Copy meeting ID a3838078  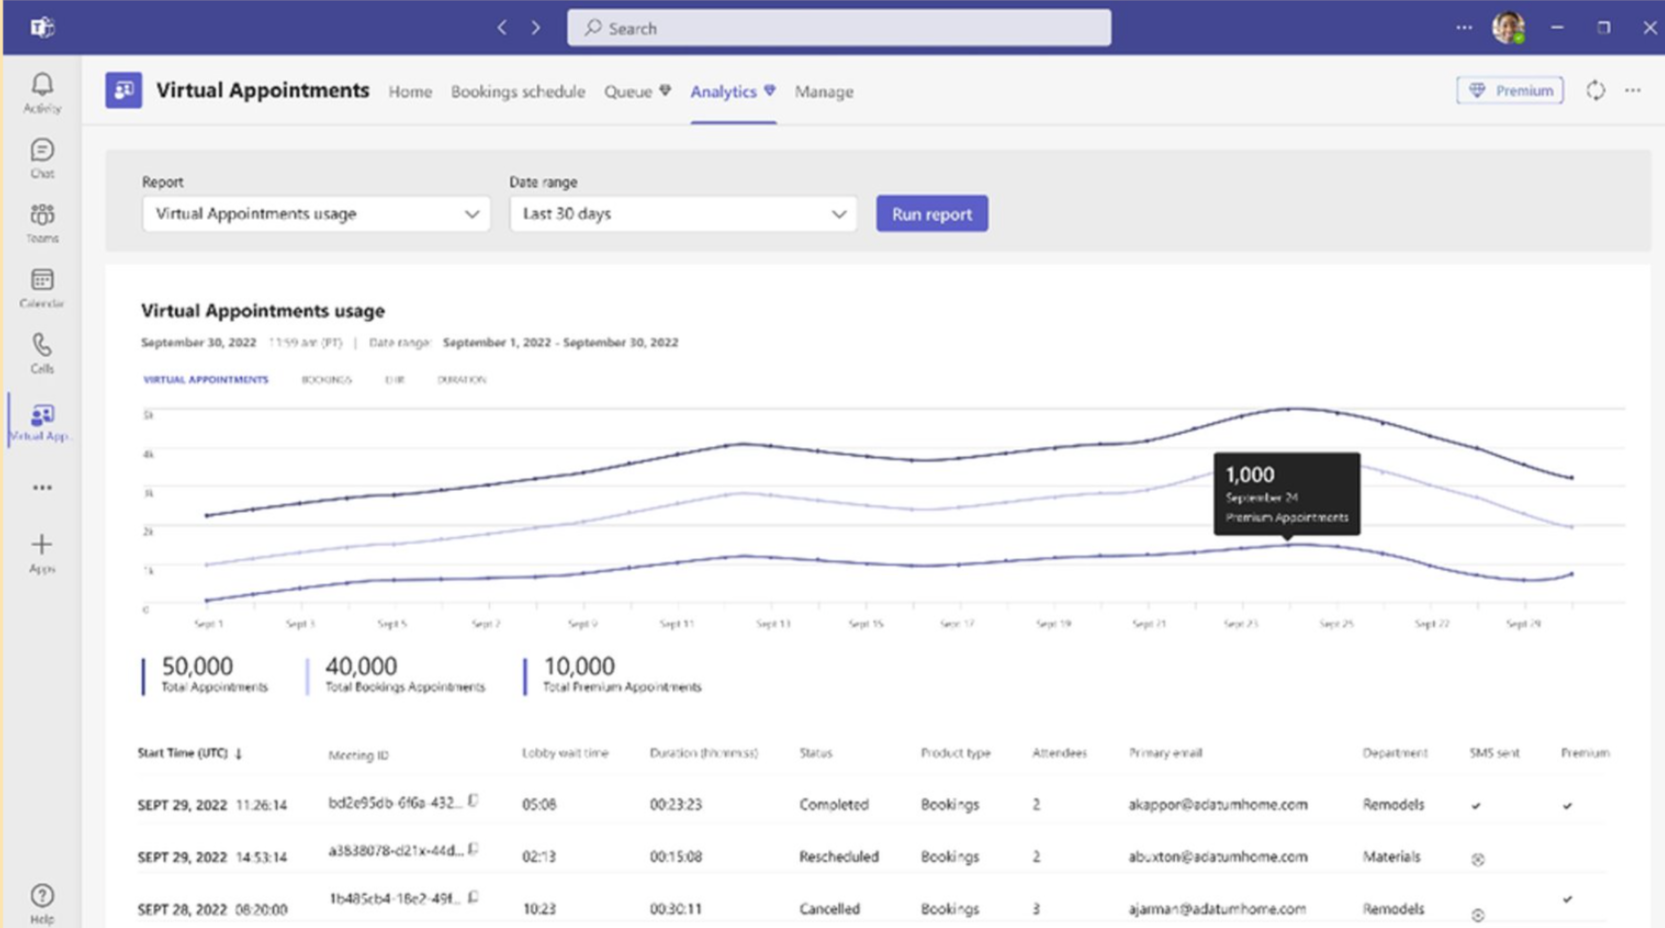pyautogui.click(x=474, y=849)
